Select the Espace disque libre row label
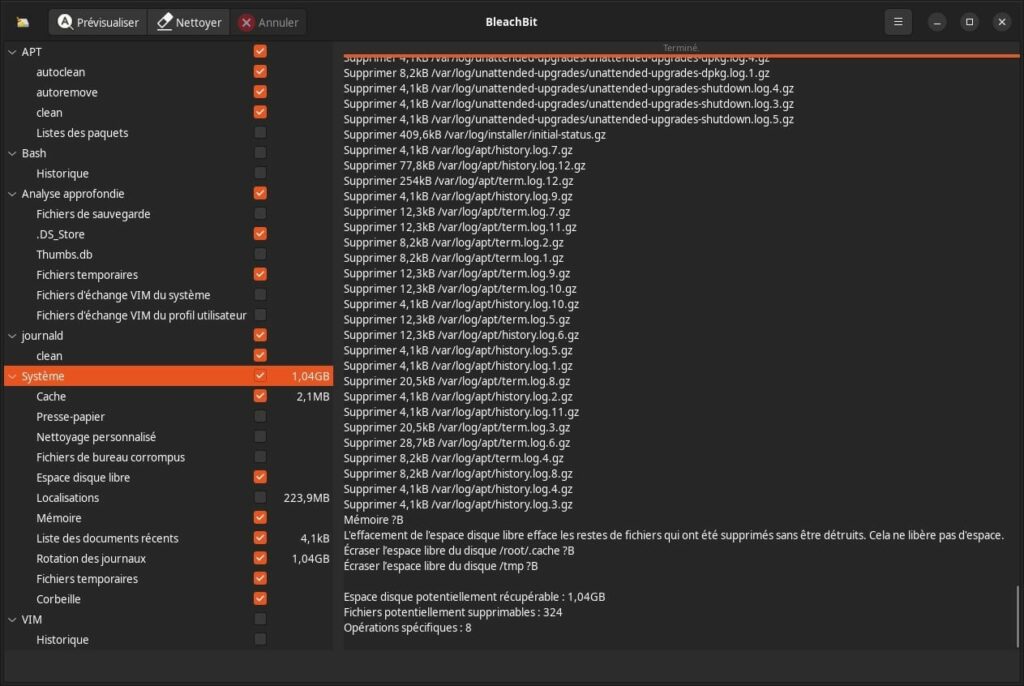Screen dimensions: 1024x686 [x=83, y=478]
